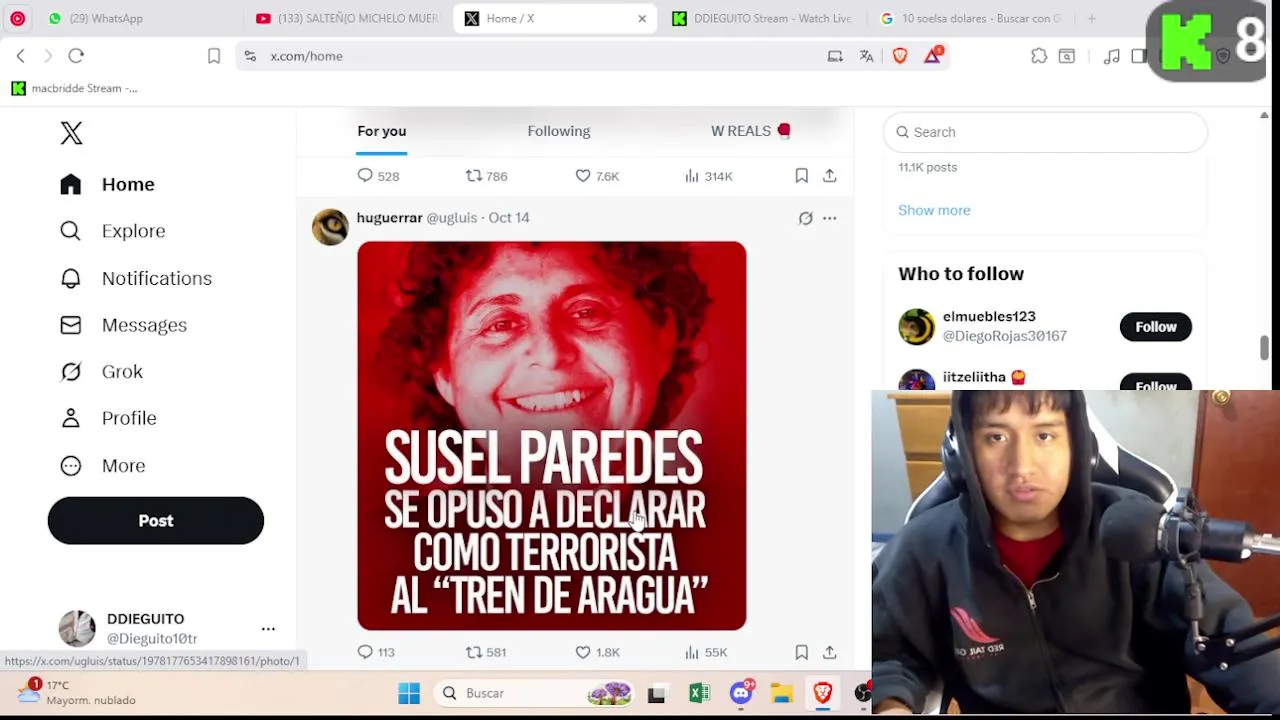This screenshot has height=720, width=1280.
Task: Open File Explorer from the taskbar
Action: click(x=781, y=693)
